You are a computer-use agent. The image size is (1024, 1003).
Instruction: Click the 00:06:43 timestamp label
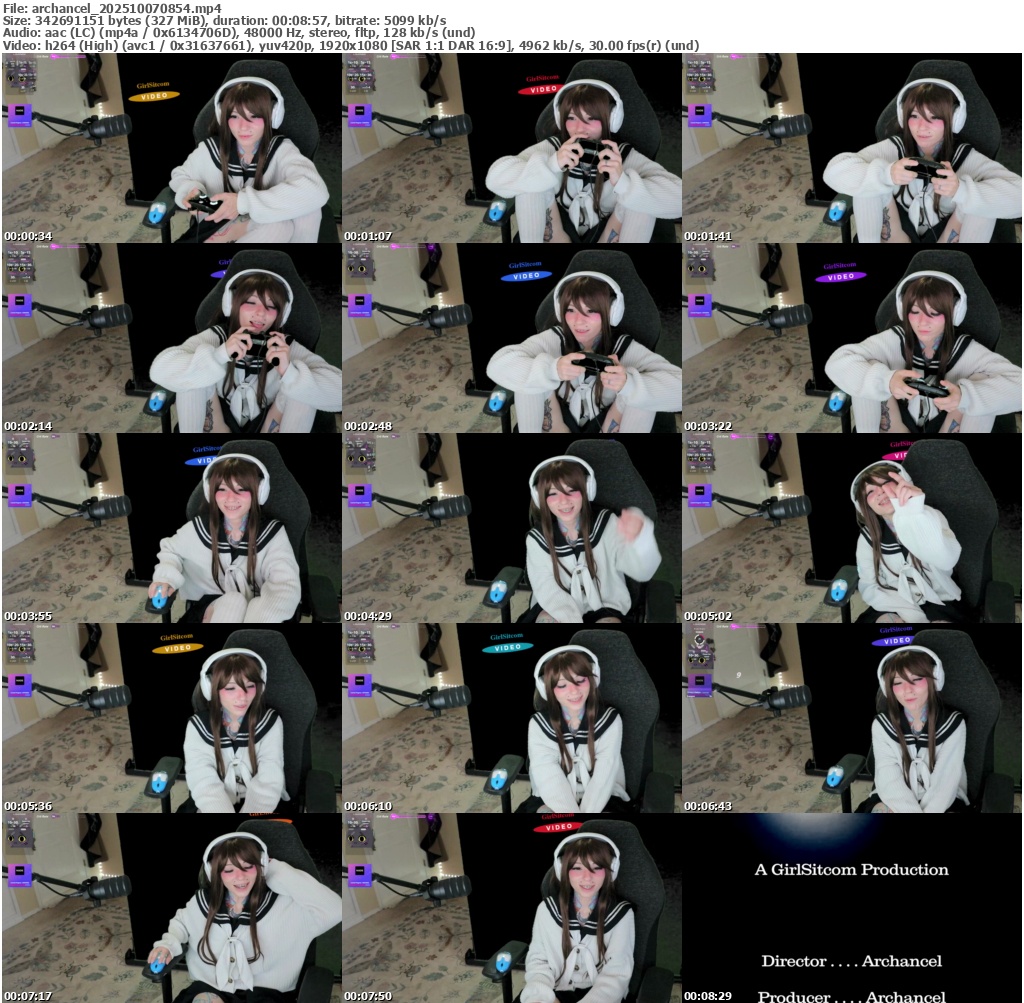pos(708,806)
